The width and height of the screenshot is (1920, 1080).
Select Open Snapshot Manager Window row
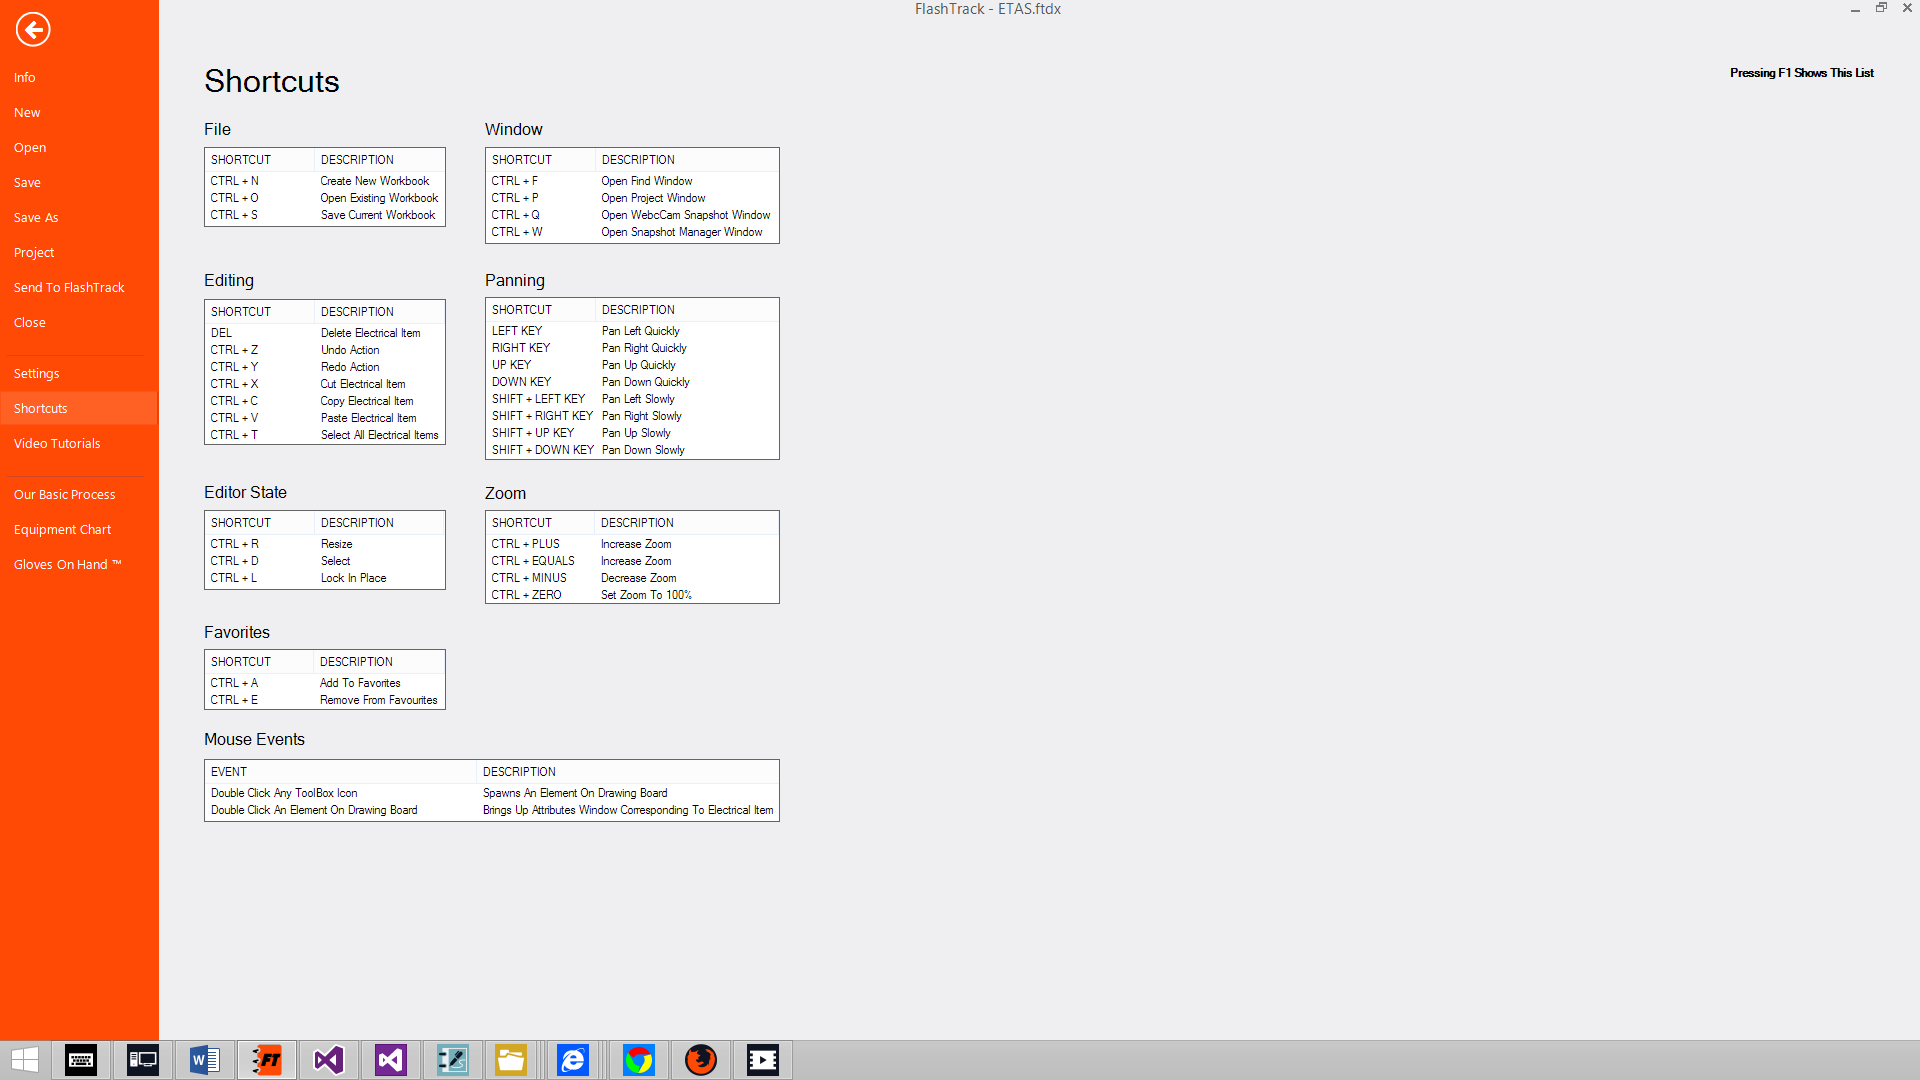pos(632,232)
